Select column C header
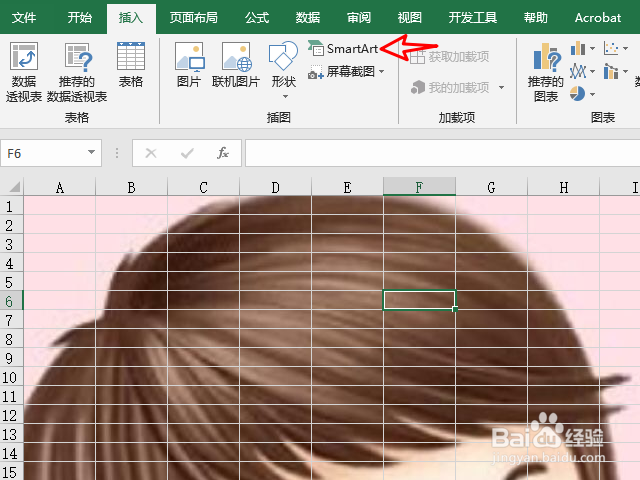 (x=203, y=187)
